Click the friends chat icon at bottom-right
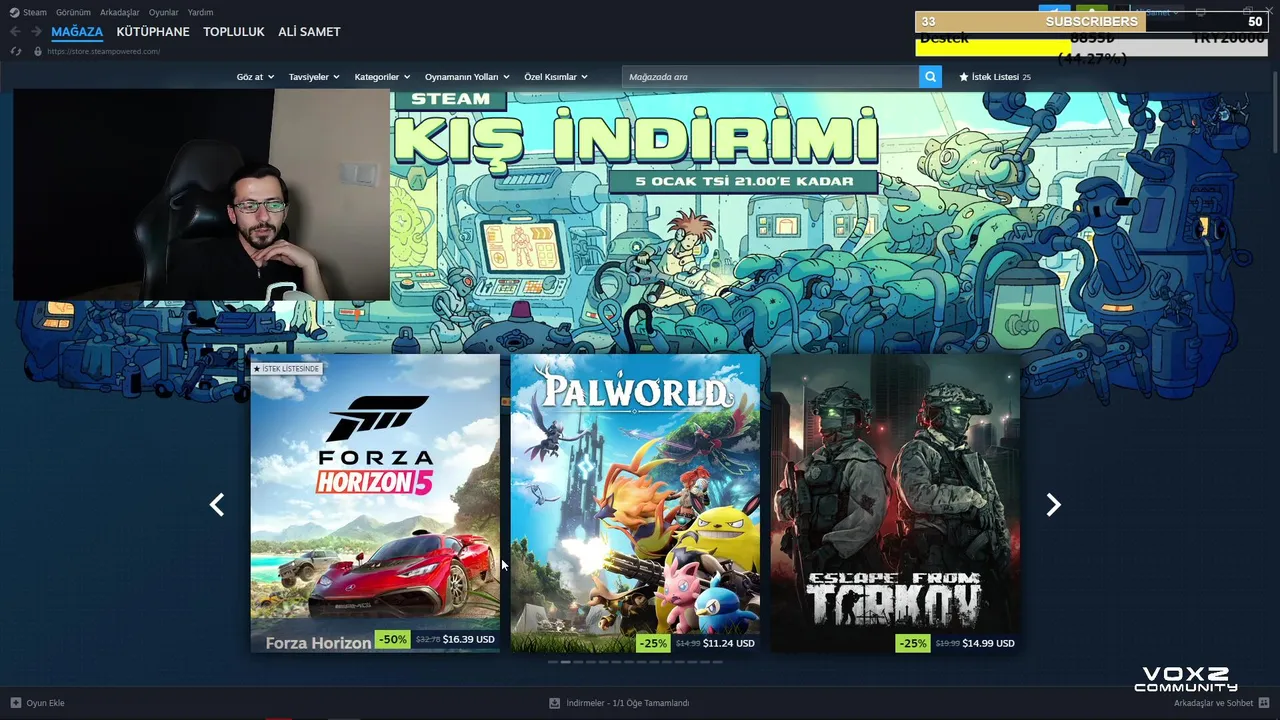 pyautogui.click(x=1264, y=703)
